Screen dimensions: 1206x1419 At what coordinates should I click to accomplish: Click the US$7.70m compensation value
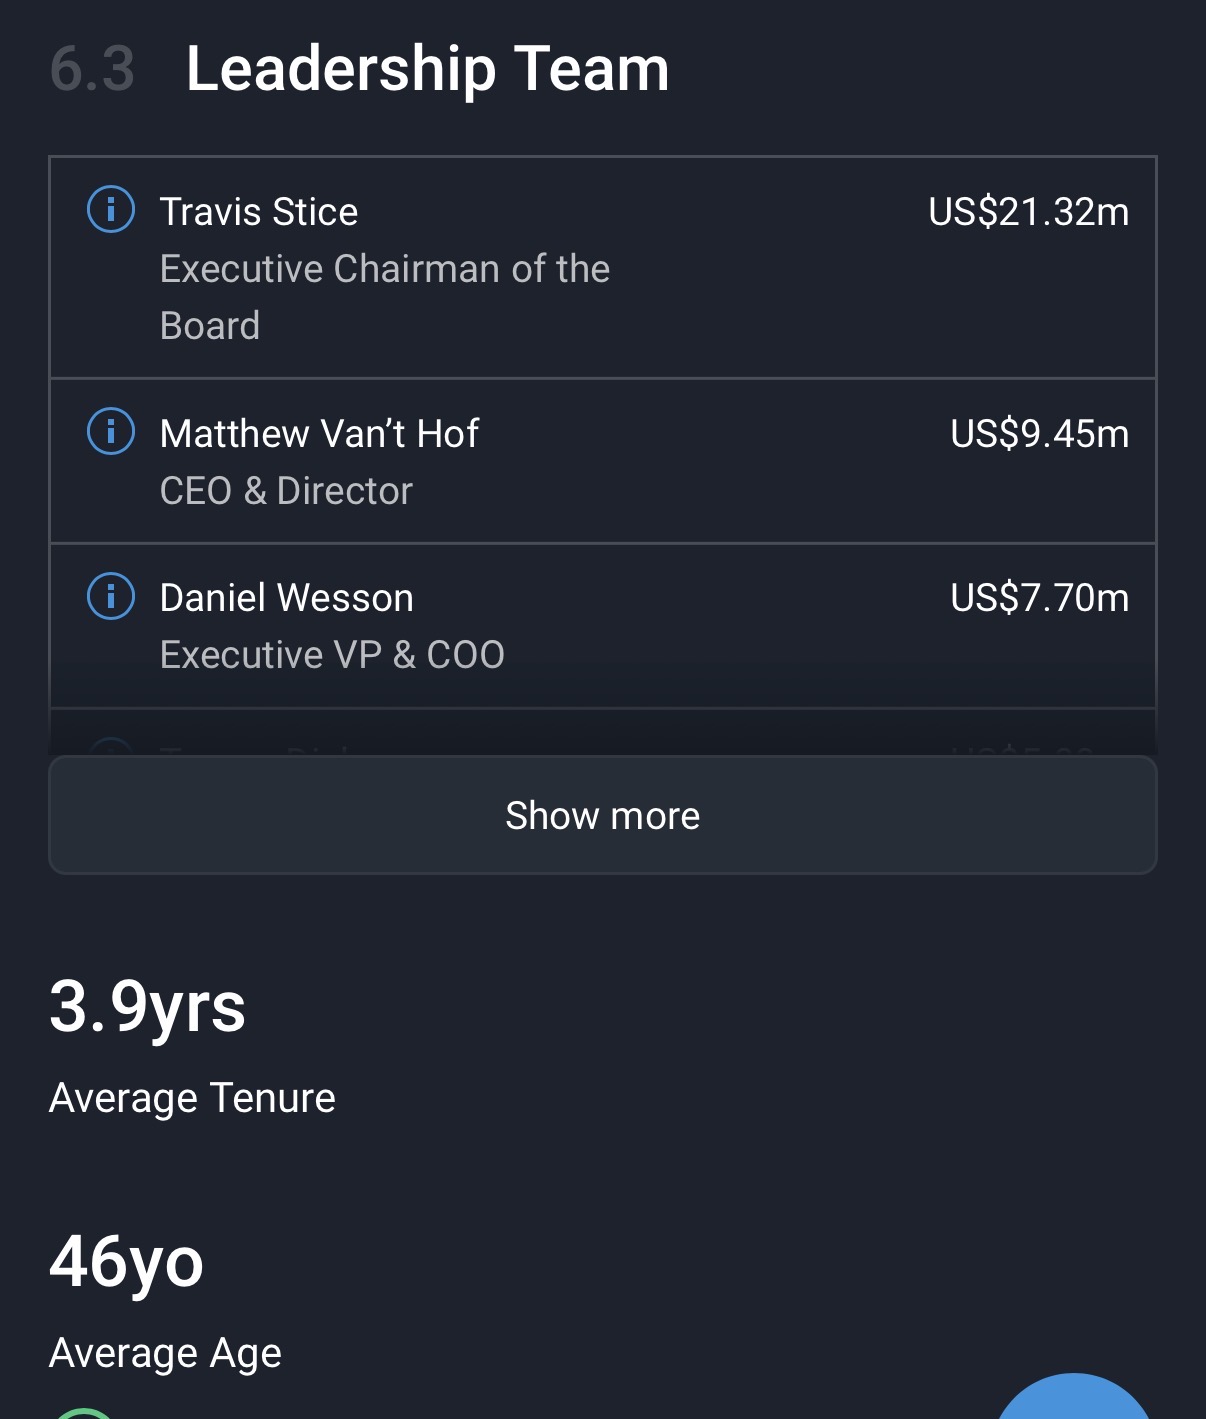click(1039, 598)
